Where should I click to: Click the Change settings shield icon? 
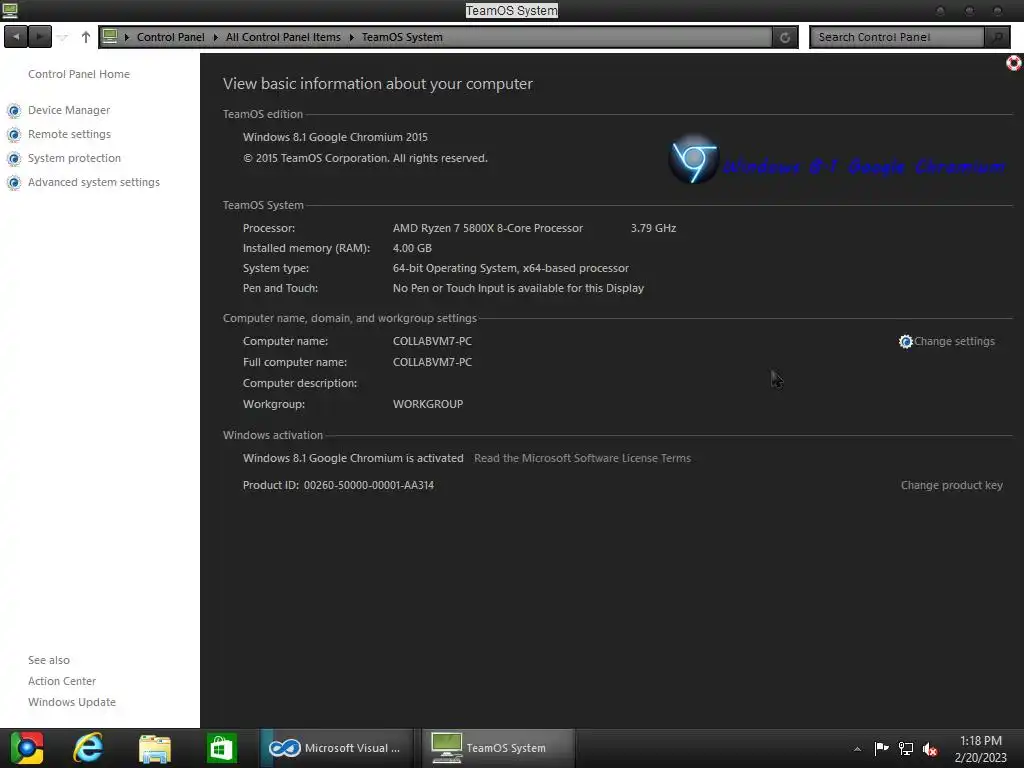[x=905, y=342]
